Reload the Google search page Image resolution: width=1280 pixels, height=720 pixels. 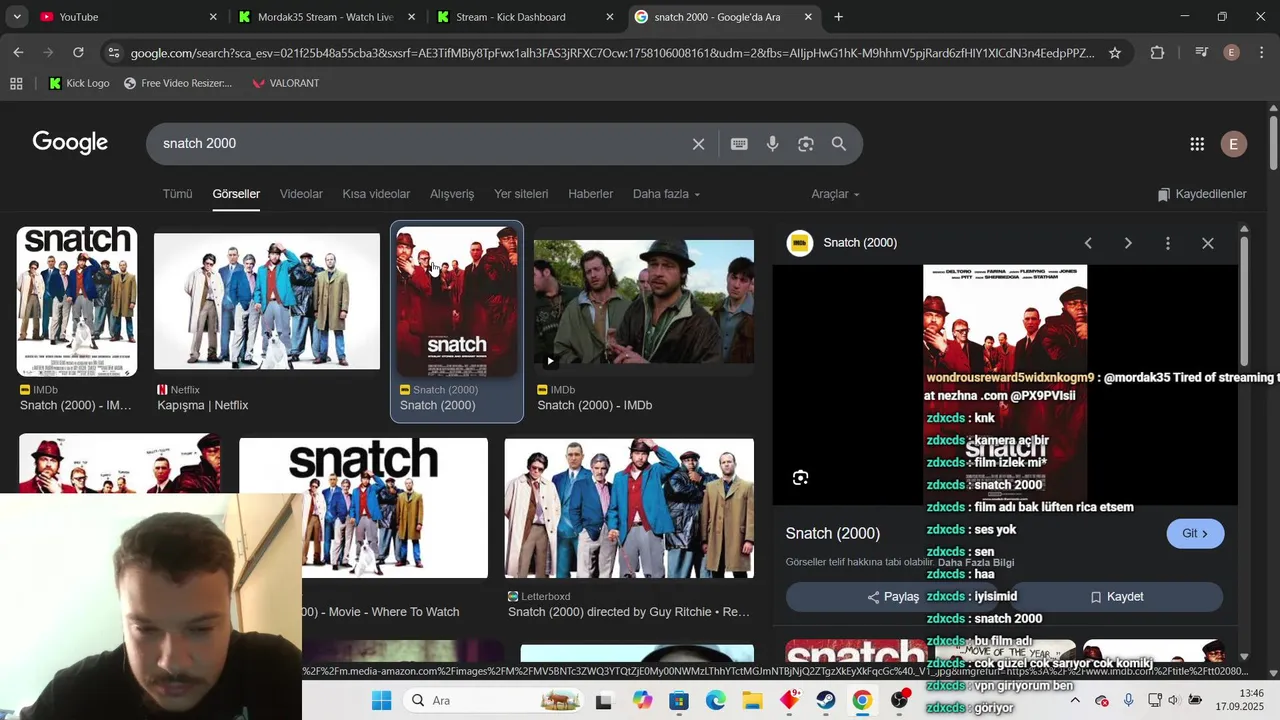click(78, 52)
